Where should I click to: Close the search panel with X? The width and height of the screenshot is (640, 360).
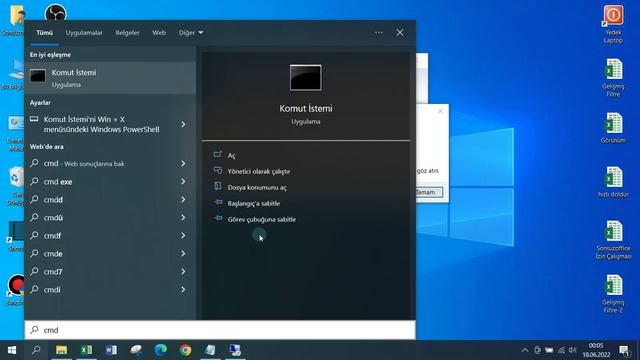[x=400, y=33]
